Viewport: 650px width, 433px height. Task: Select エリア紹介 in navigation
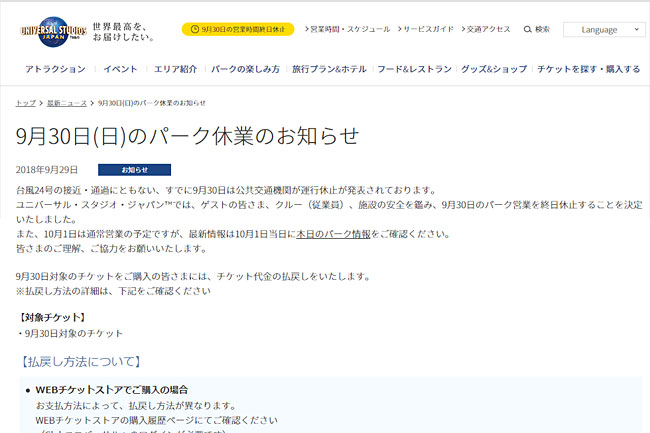(176, 69)
